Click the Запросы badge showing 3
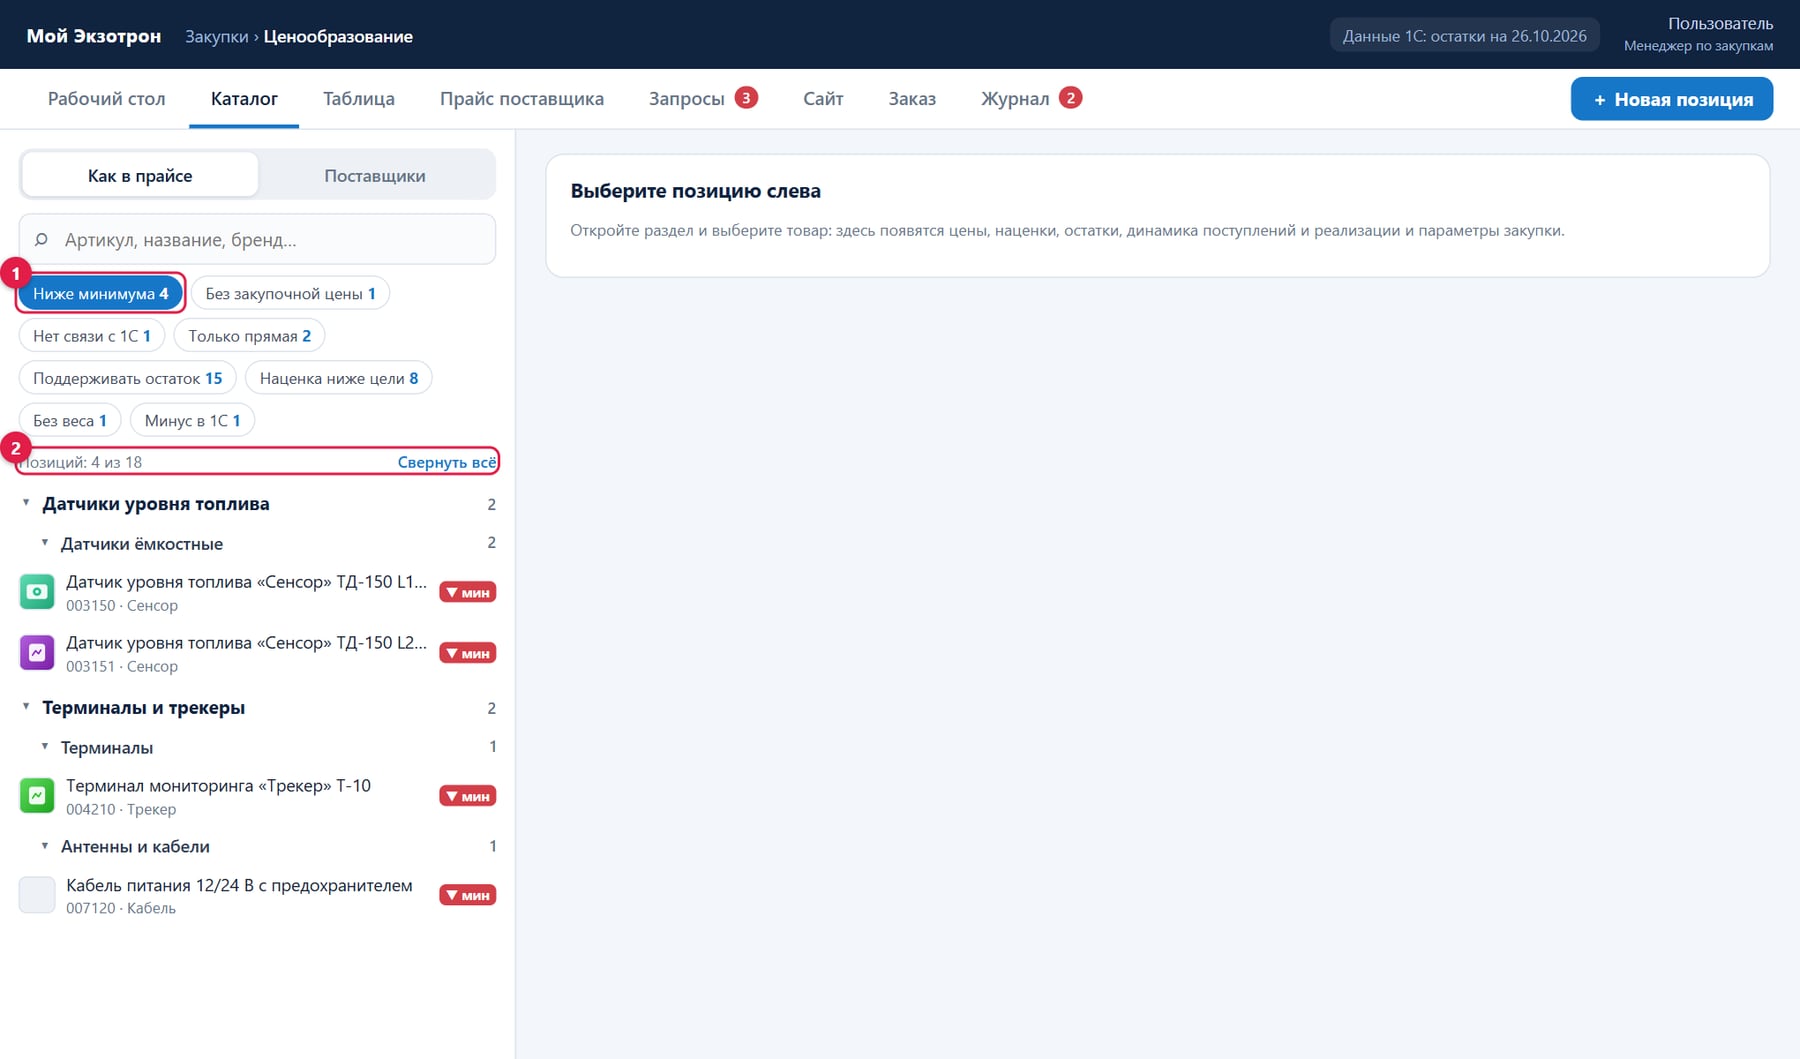 [x=746, y=98]
